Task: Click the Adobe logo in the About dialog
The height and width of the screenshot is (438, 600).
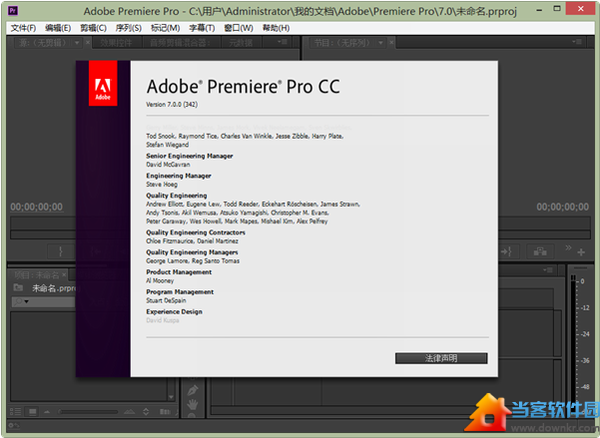Action: 103,83
